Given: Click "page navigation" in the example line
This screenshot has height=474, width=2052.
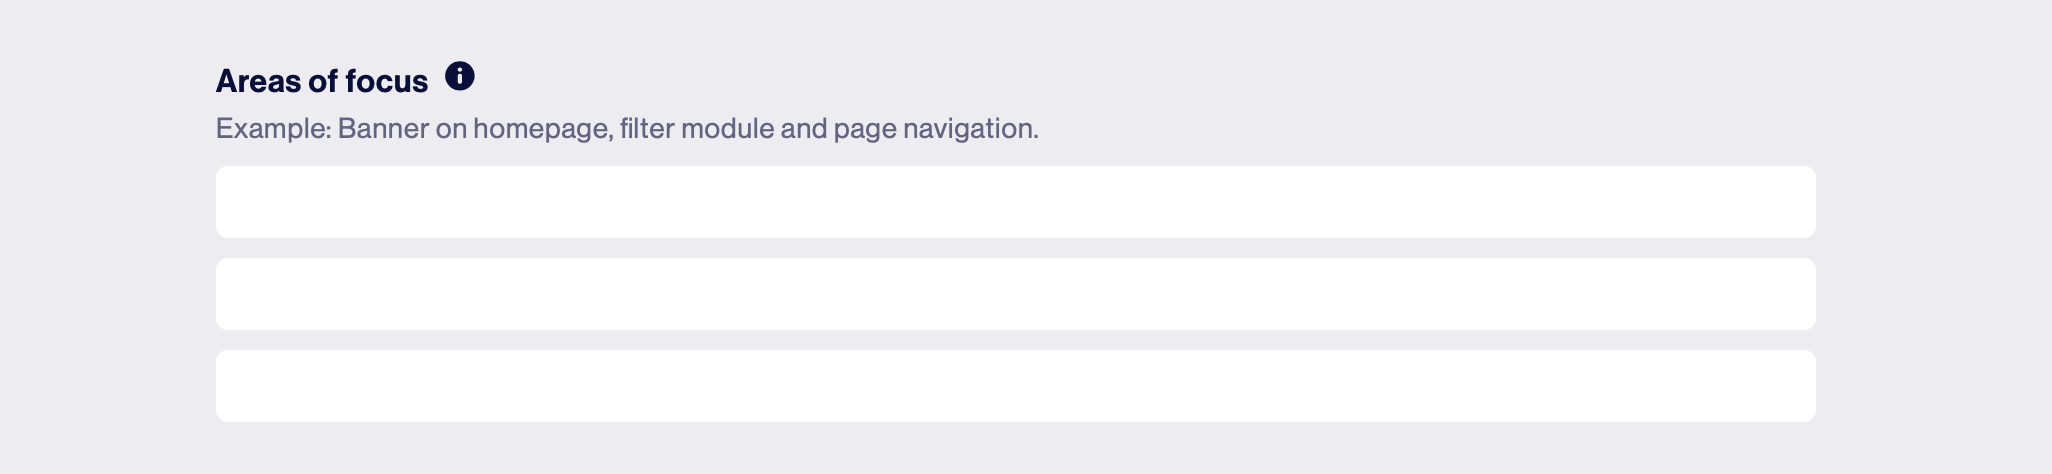Looking at the screenshot, I should pos(936,129).
